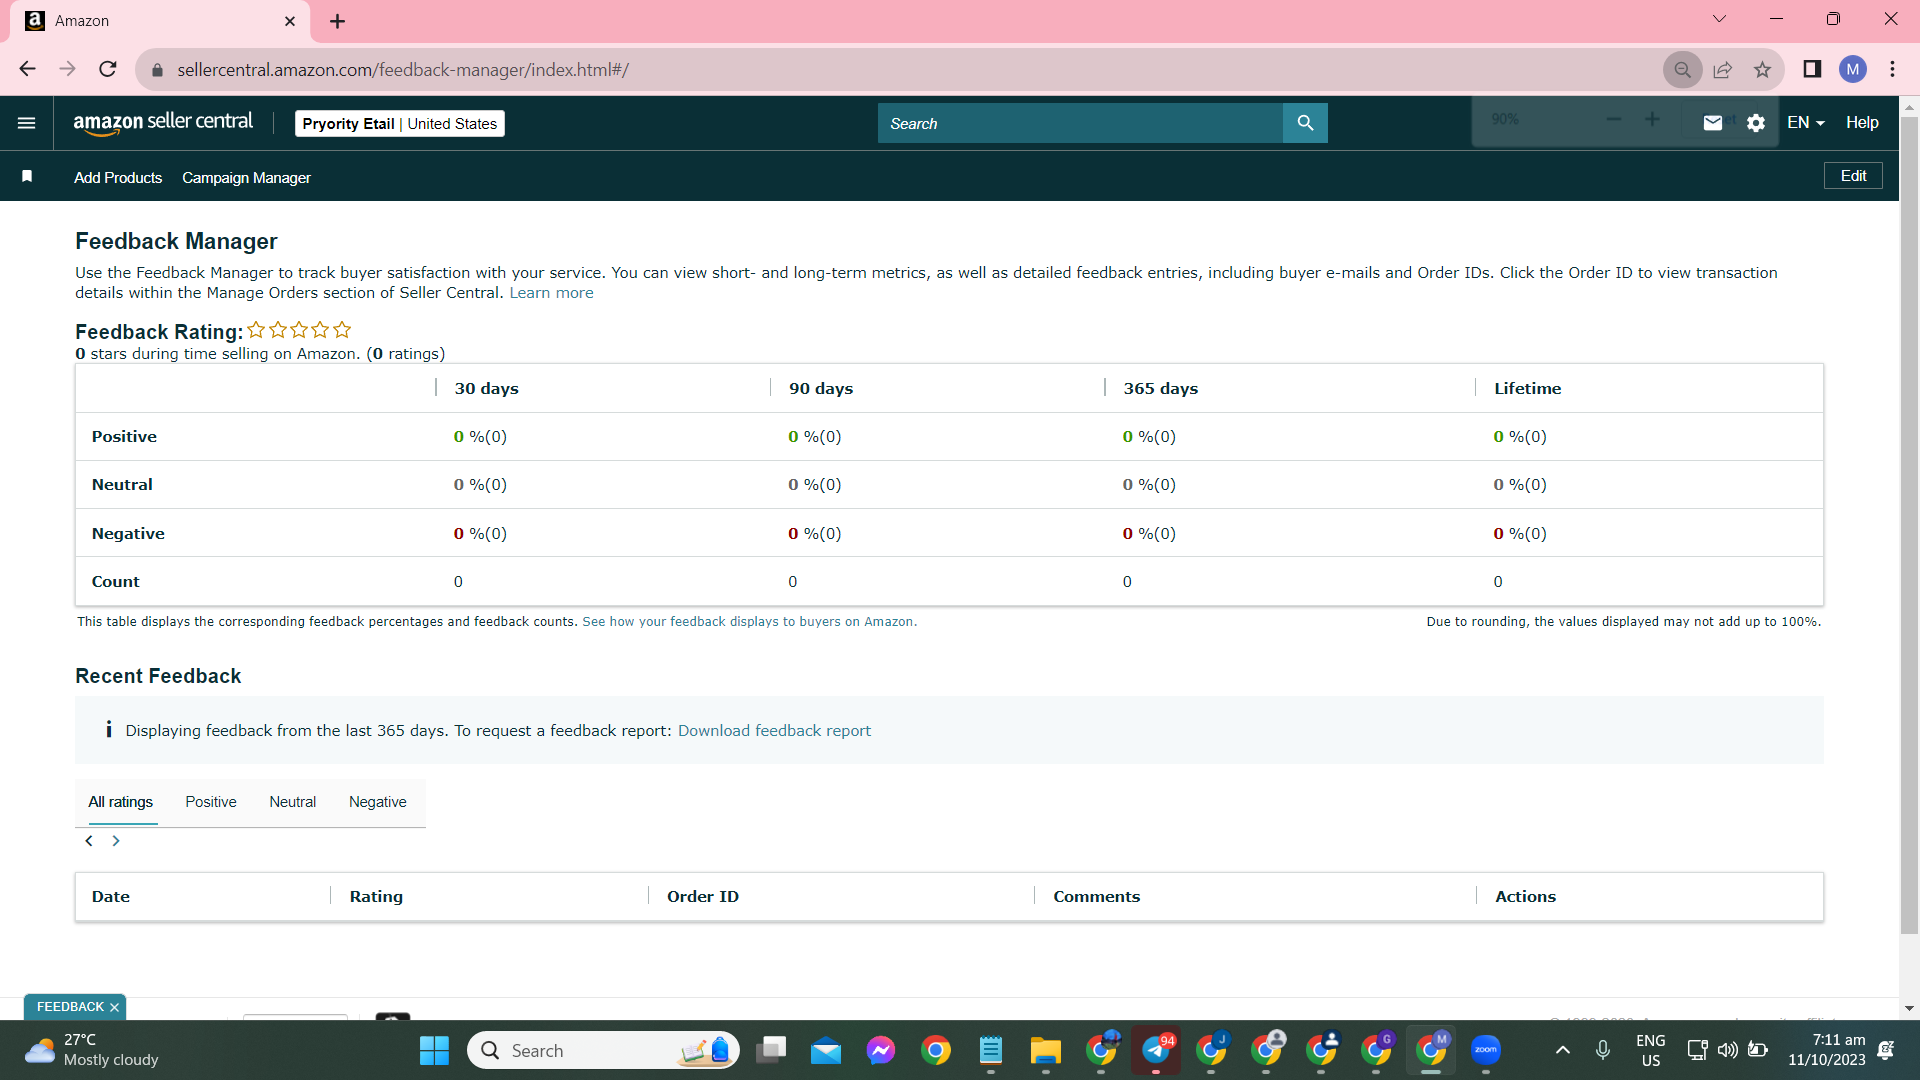Screen dimensions: 1920x1080
Task: Switch to the Positive feedback tab
Action: [x=211, y=802]
